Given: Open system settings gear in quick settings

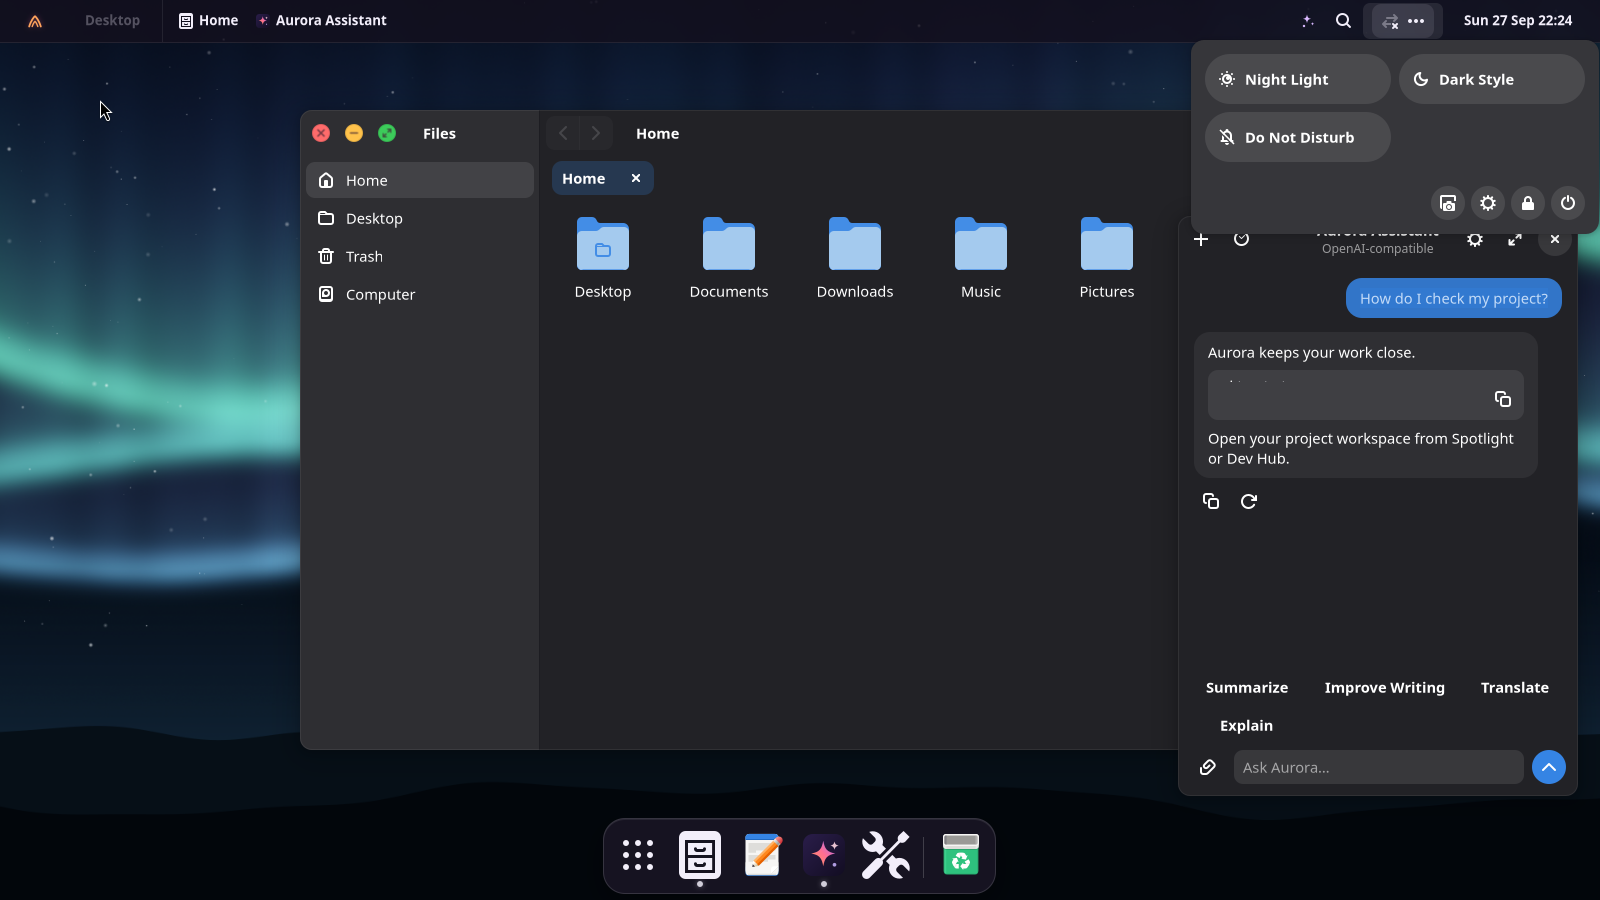Looking at the screenshot, I should click(x=1487, y=203).
